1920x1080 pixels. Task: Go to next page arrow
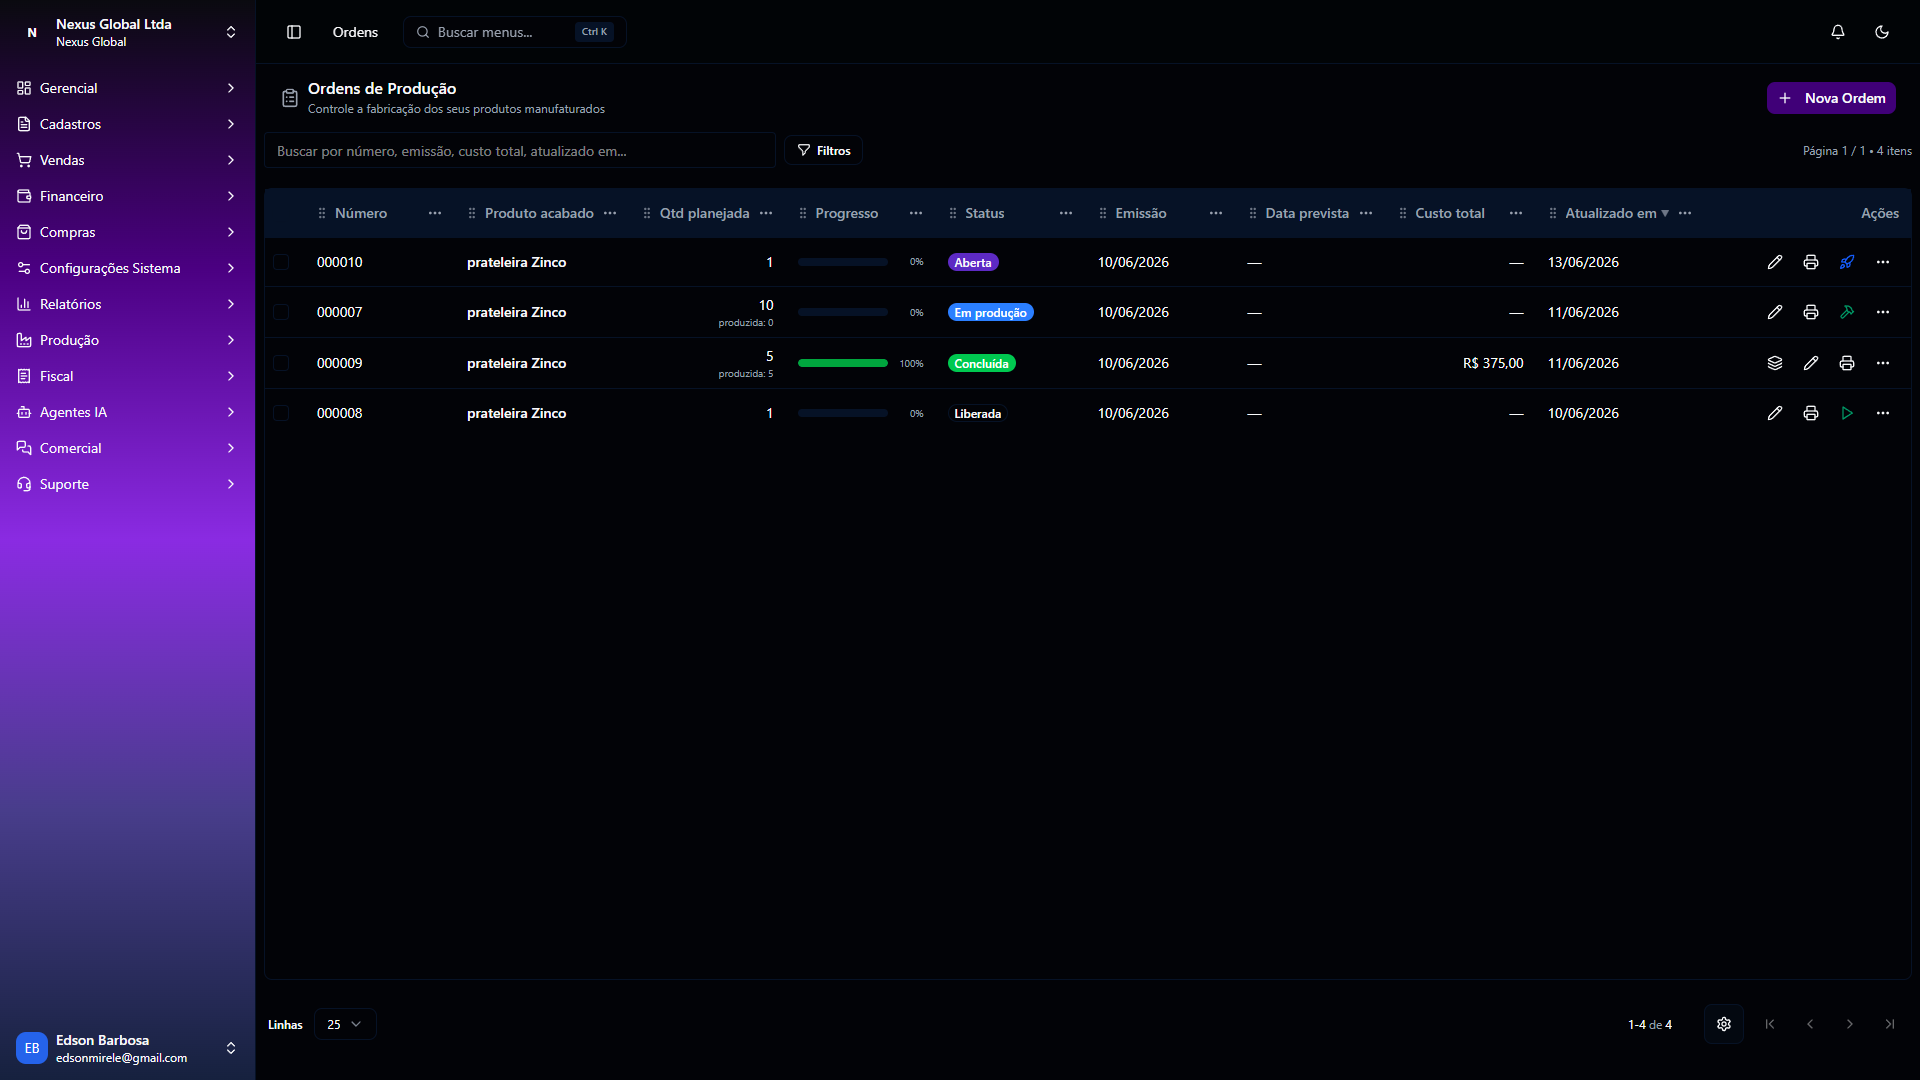pos(1850,1024)
